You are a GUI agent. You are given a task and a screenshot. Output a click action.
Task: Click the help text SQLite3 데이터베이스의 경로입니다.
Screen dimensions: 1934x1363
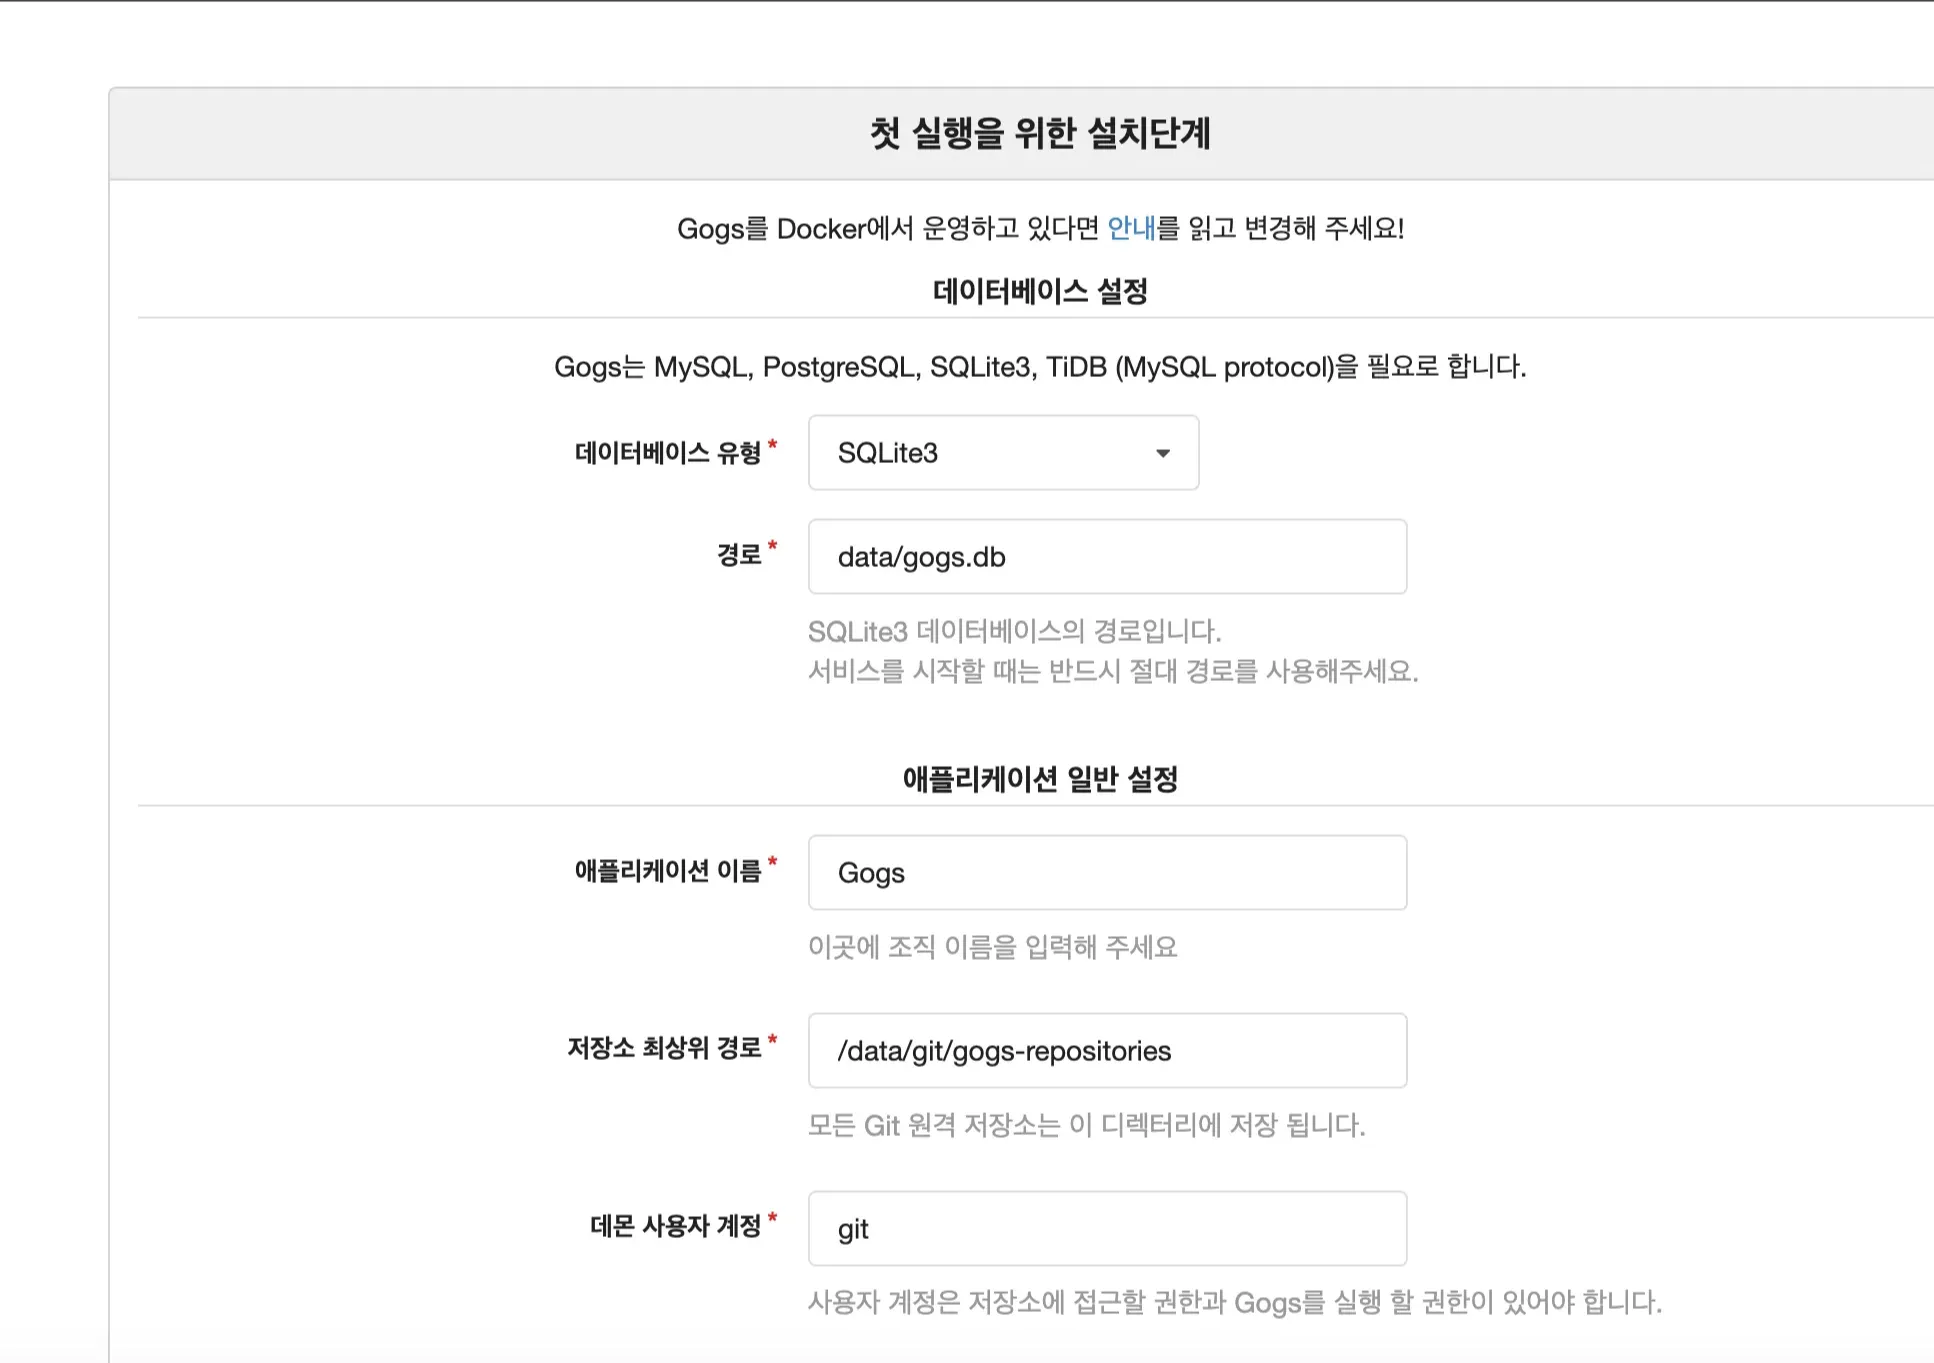pos(1015,631)
